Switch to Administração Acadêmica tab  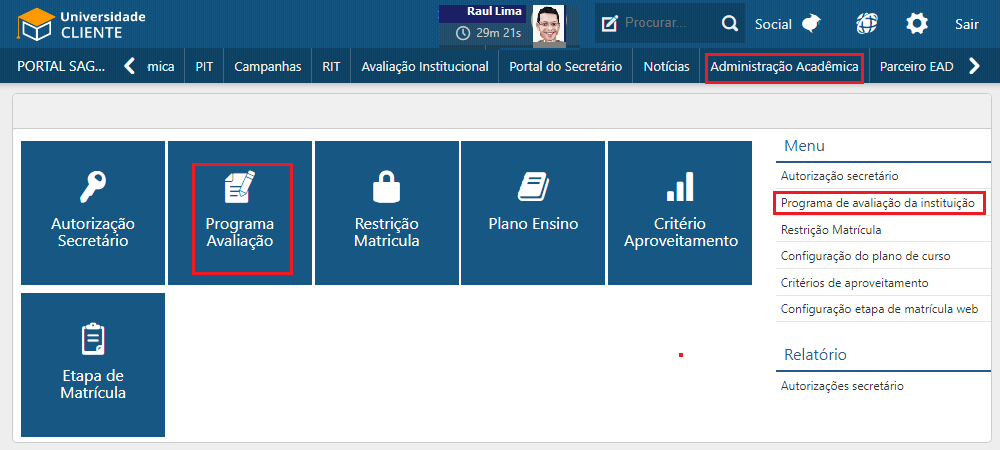click(x=784, y=67)
